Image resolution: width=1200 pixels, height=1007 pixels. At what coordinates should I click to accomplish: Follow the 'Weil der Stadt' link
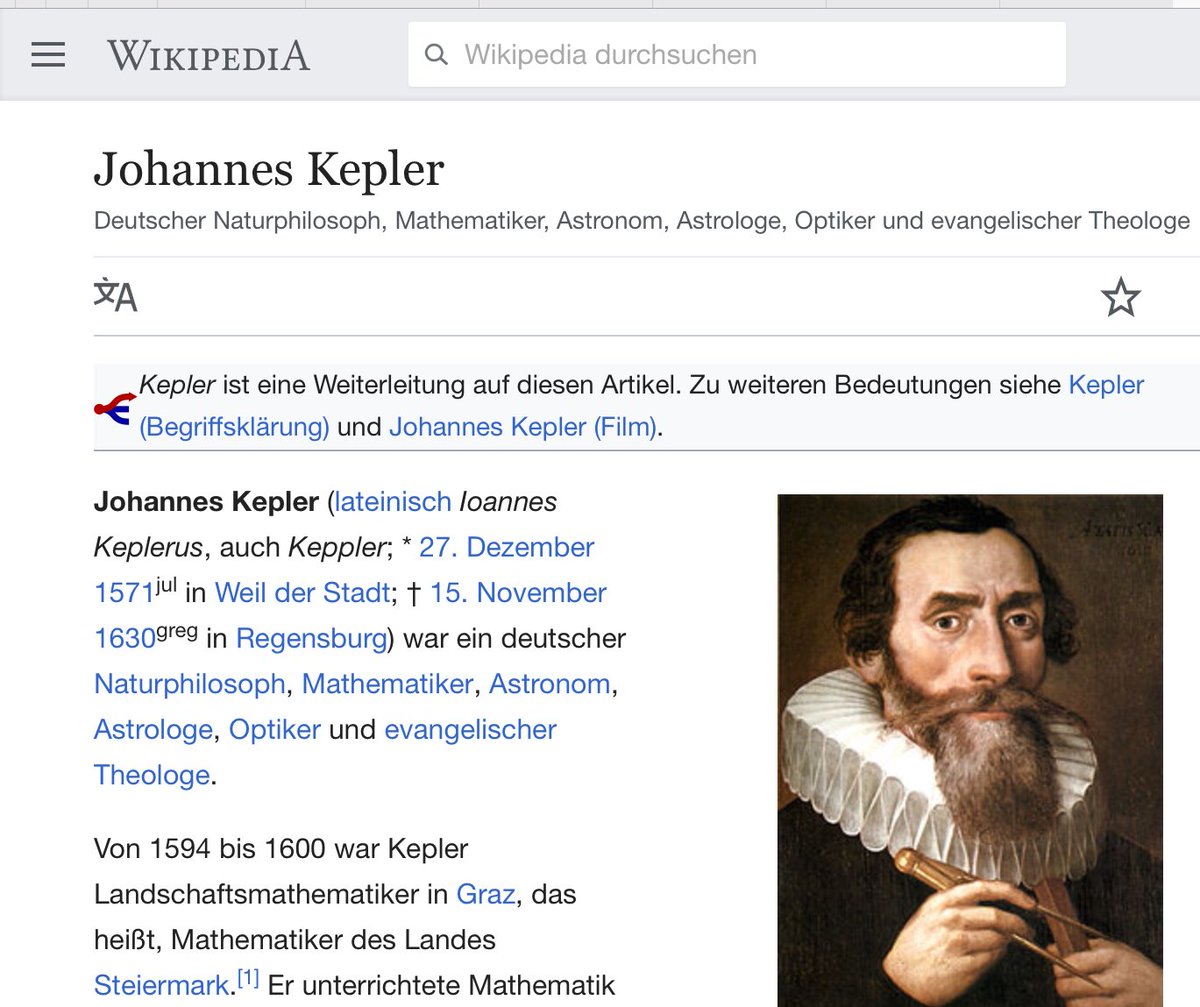pos(301,593)
